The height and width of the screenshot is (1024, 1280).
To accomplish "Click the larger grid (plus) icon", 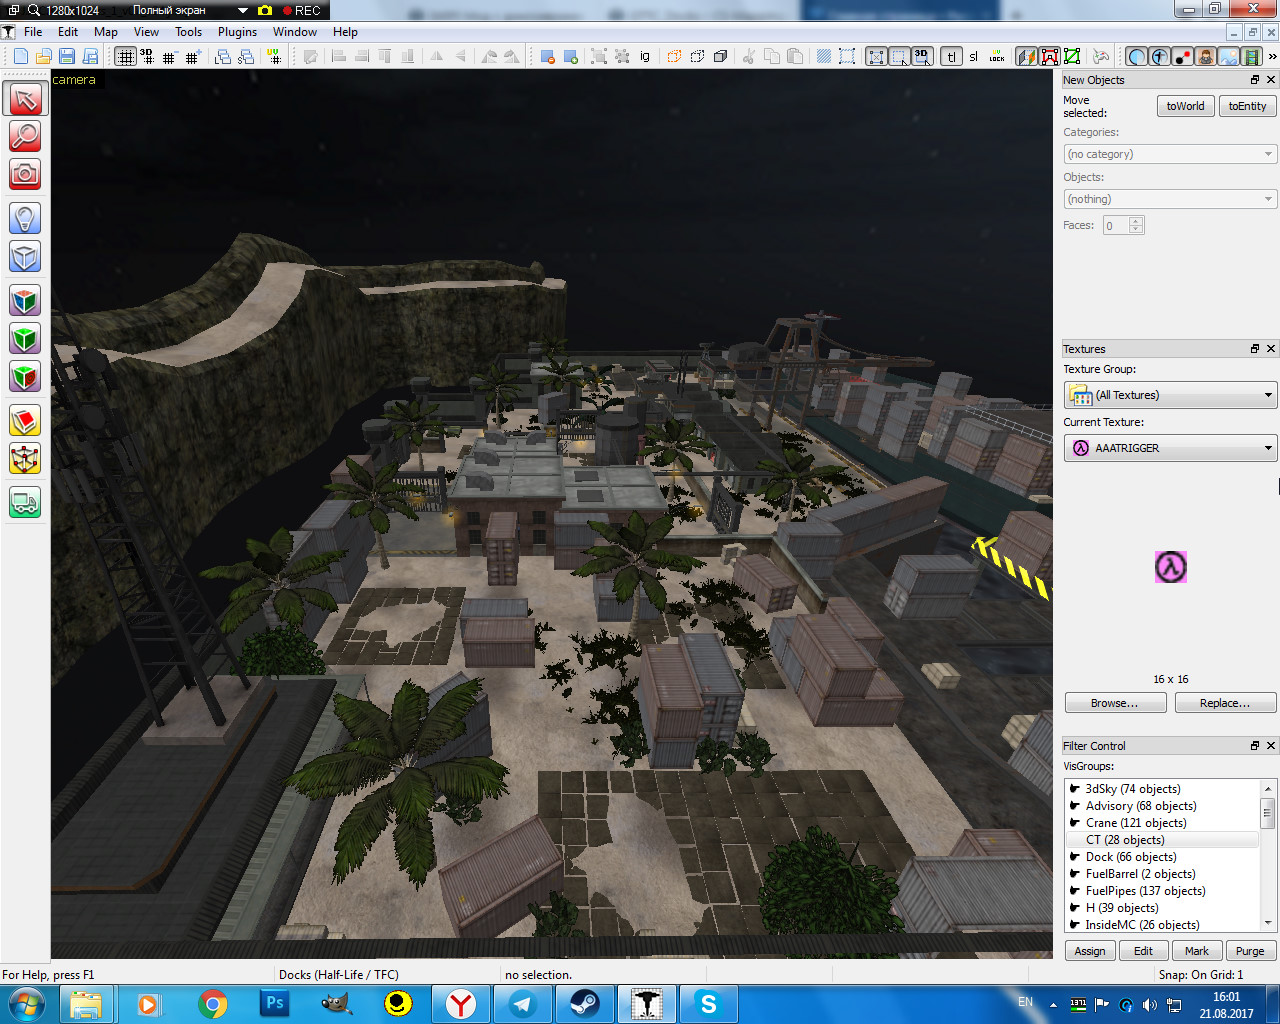I will pyautogui.click(x=193, y=56).
